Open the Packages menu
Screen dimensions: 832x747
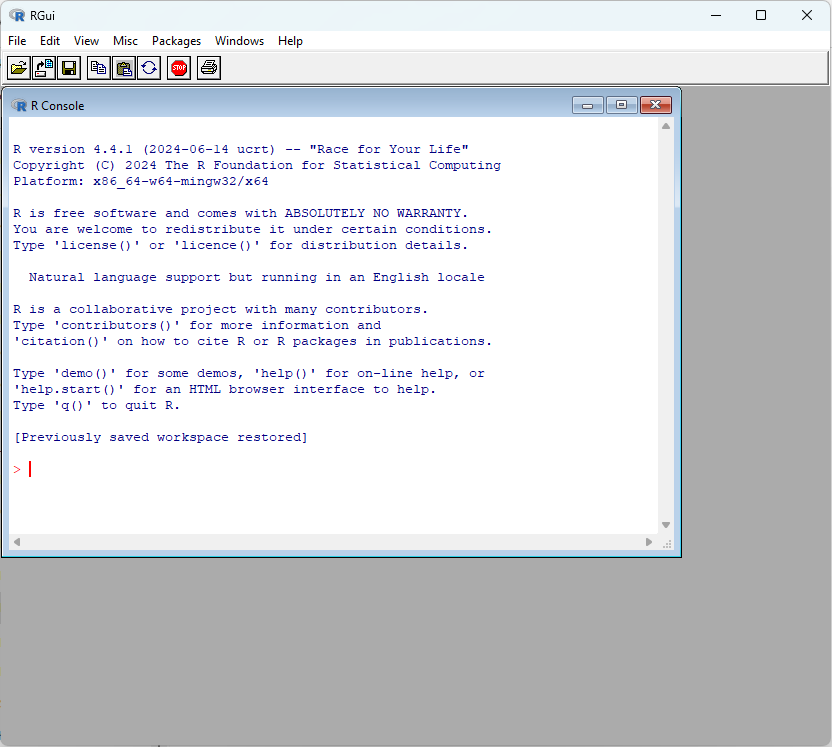point(176,41)
